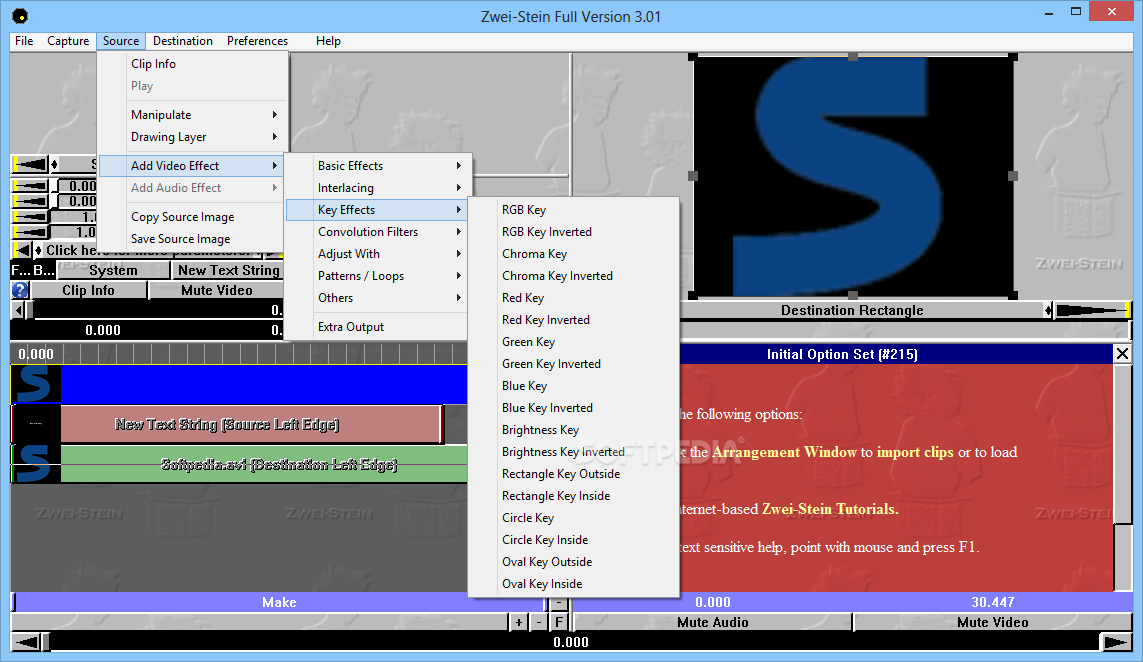This screenshot has height=662, width=1143.
Task: Click the left arrow before 'Click here' parameters
Action: point(23,250)
